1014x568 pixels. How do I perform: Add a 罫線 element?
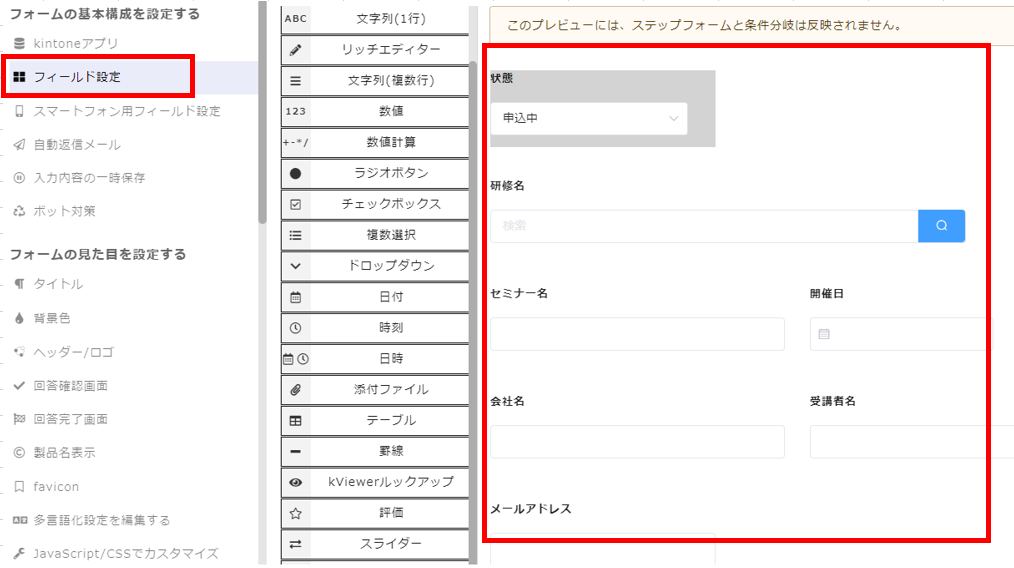click(x=375, y=452)
